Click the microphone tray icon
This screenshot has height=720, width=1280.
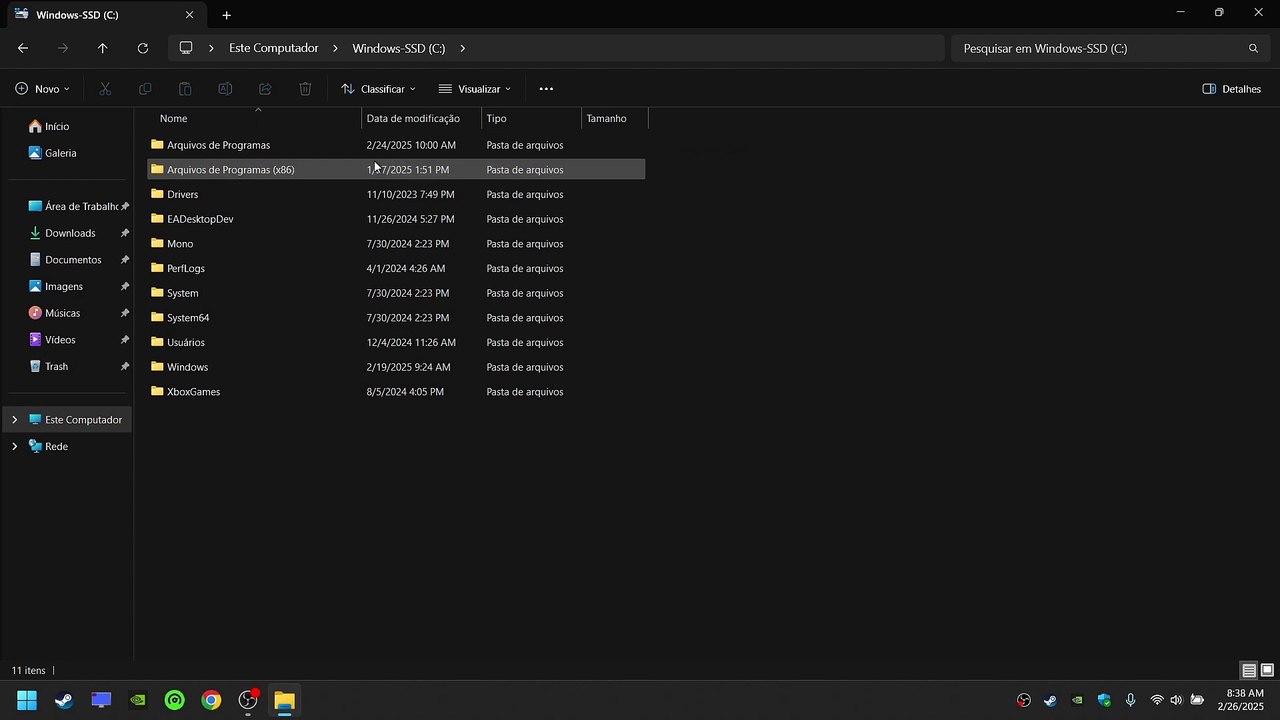coord(1130,700)
